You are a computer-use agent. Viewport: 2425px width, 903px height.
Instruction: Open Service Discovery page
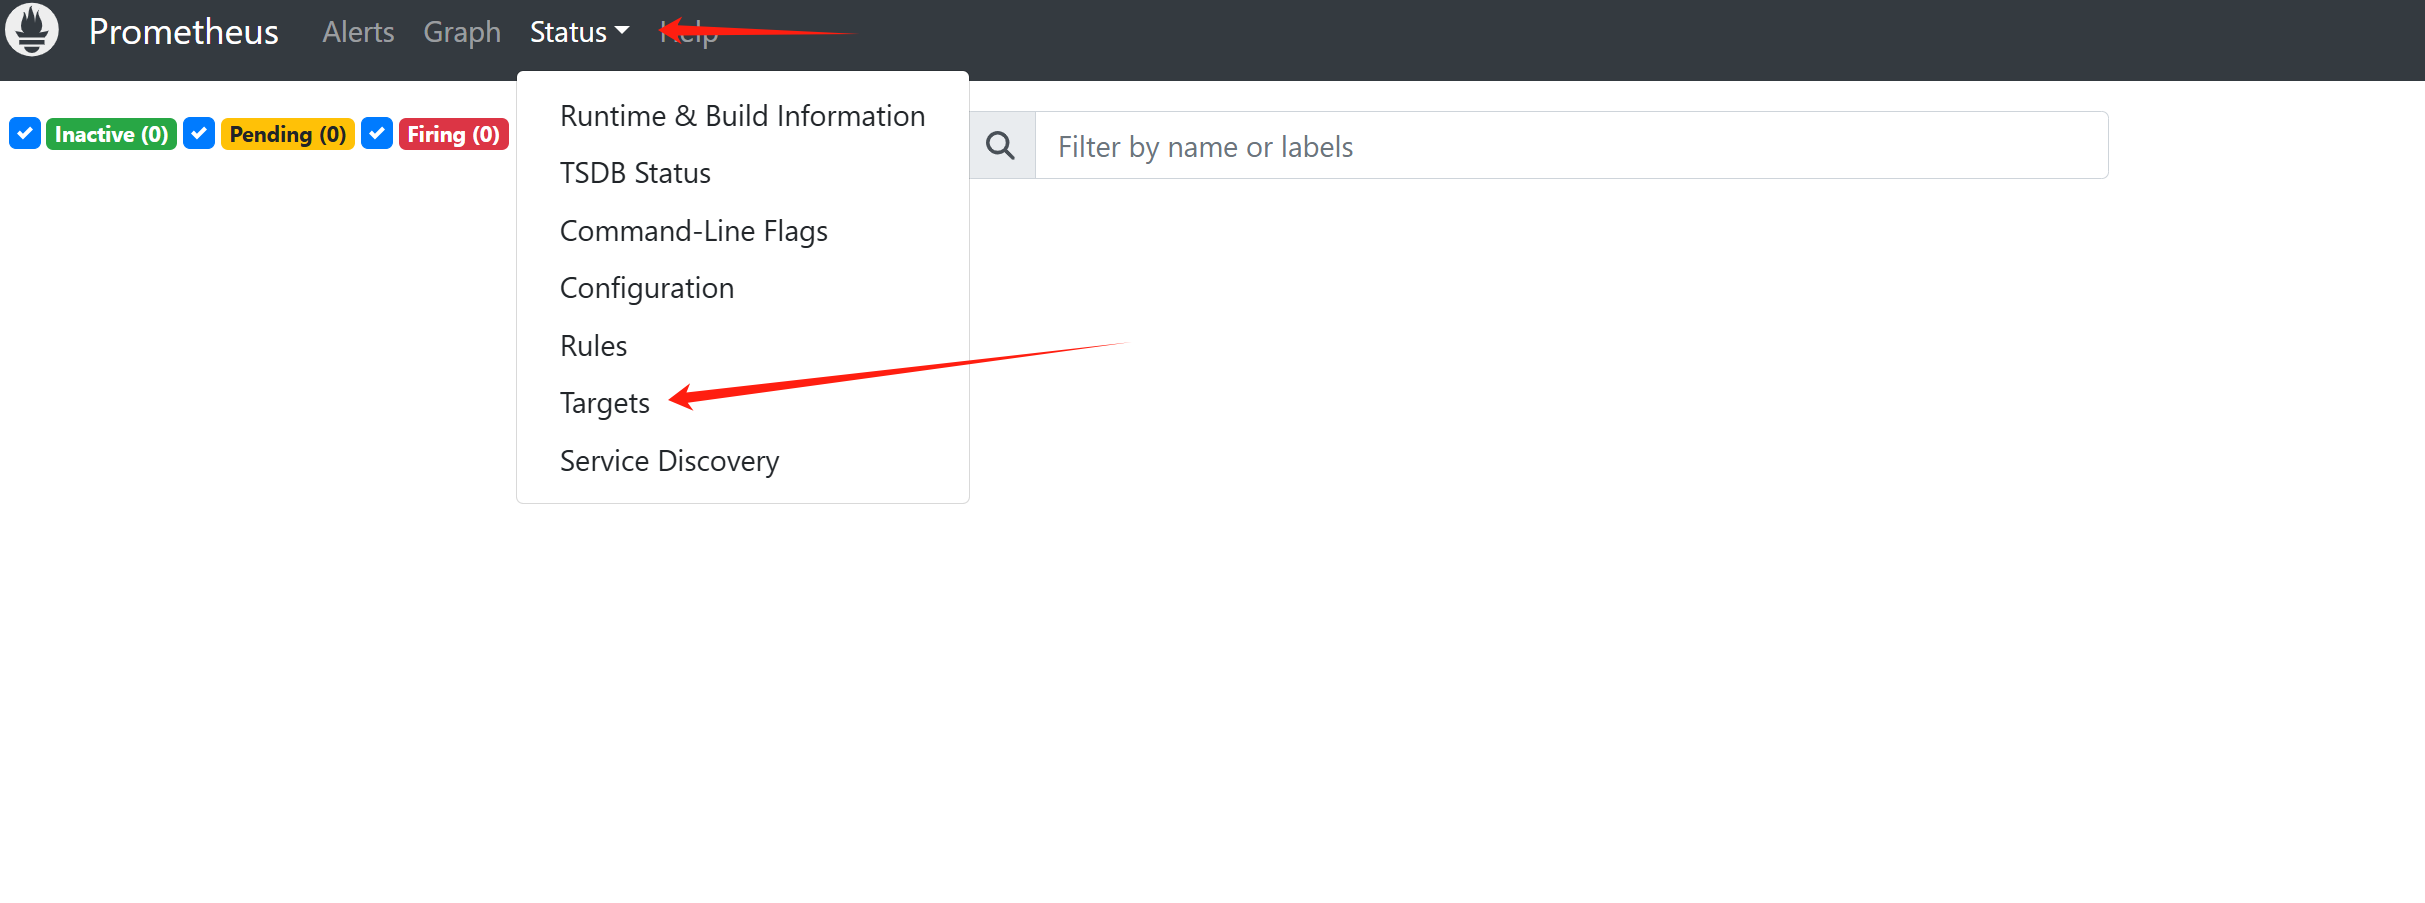click(x=669, y=461)
